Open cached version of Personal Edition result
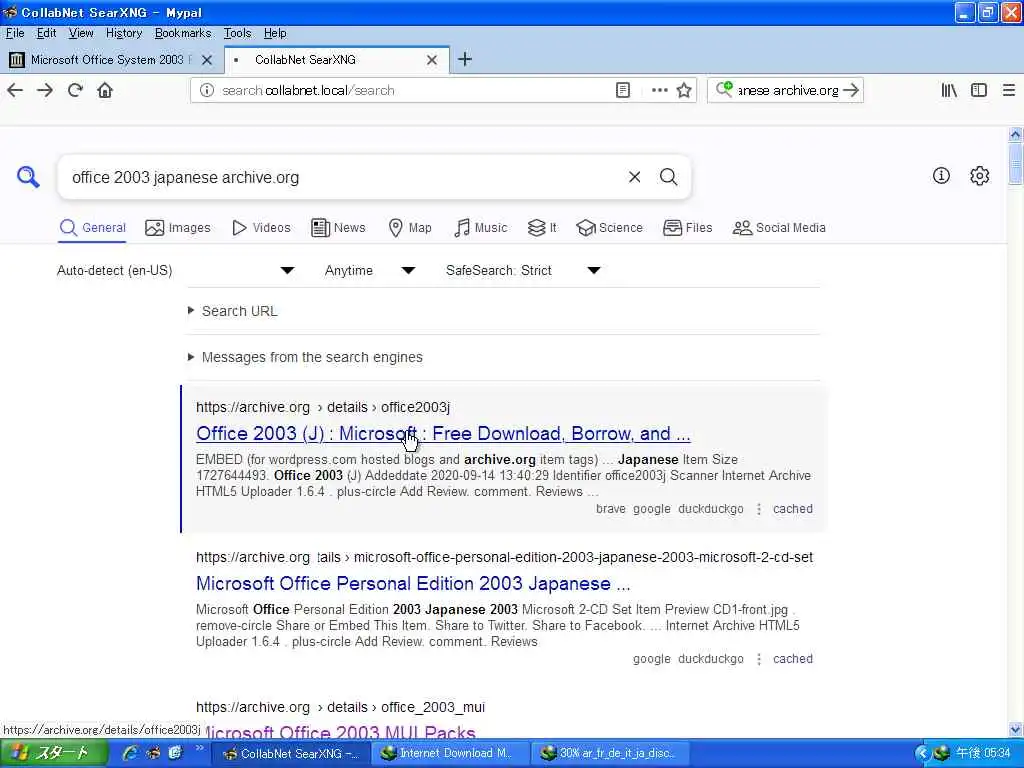Screen dimensions: 1024x768 (792, 659)
